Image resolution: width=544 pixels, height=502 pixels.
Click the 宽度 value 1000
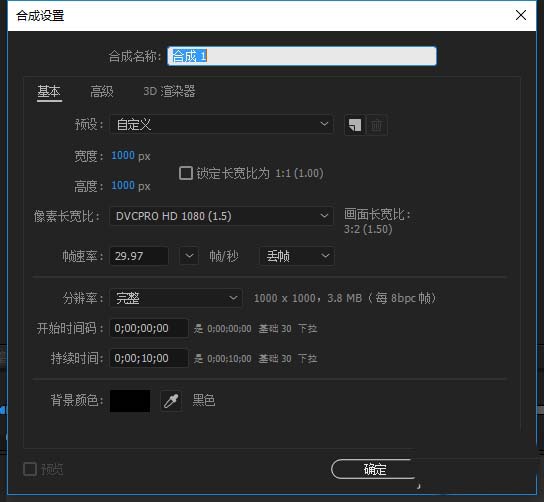click(x=123, y=155)
